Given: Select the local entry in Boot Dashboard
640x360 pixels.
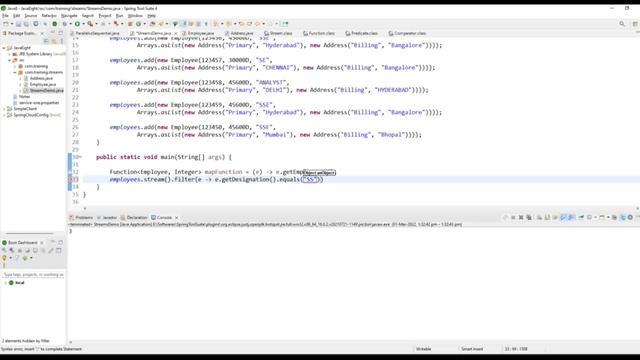Looking at the screenshot, I should pyautogui.click(x=20, y=282).
